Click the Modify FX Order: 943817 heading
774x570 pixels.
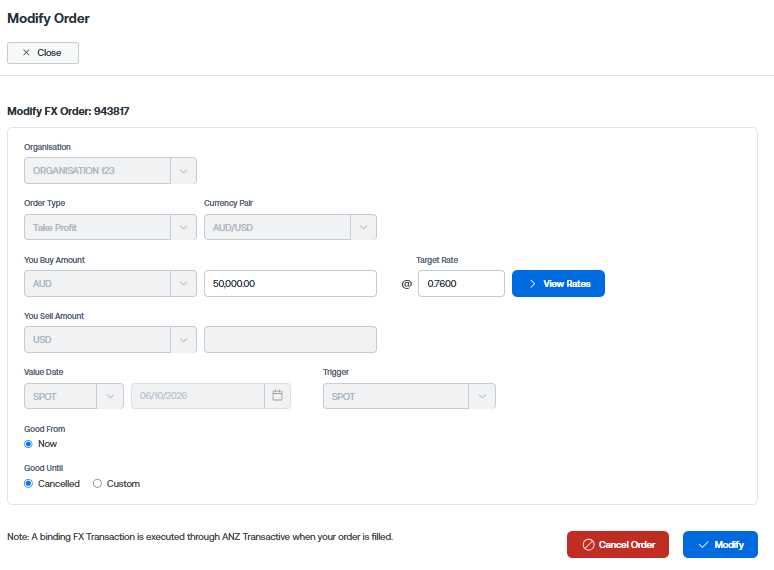point(68,111)
